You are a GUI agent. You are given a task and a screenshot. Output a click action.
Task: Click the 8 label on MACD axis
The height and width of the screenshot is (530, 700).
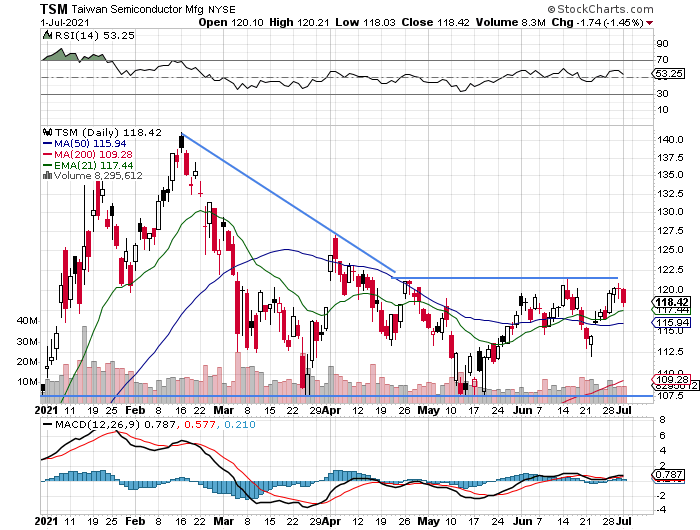[x=662, y=420]
